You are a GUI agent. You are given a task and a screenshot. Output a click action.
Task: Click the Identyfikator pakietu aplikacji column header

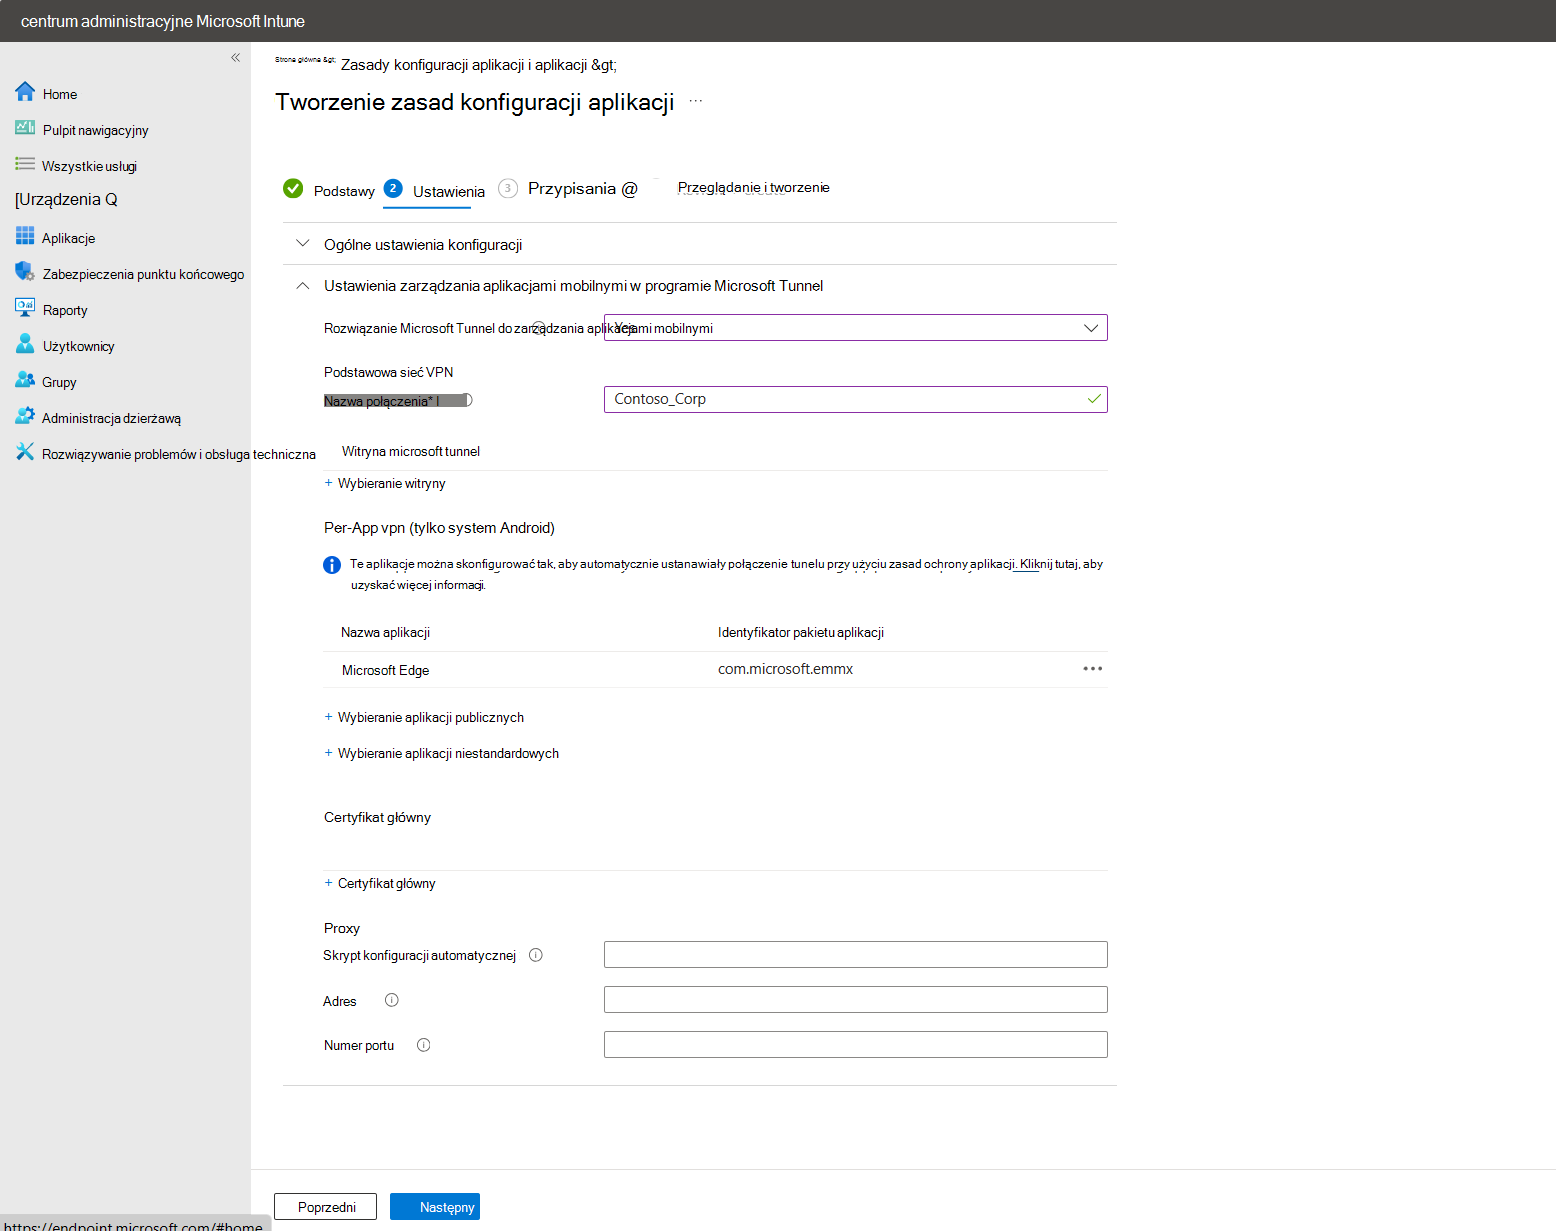pos(801,632)
